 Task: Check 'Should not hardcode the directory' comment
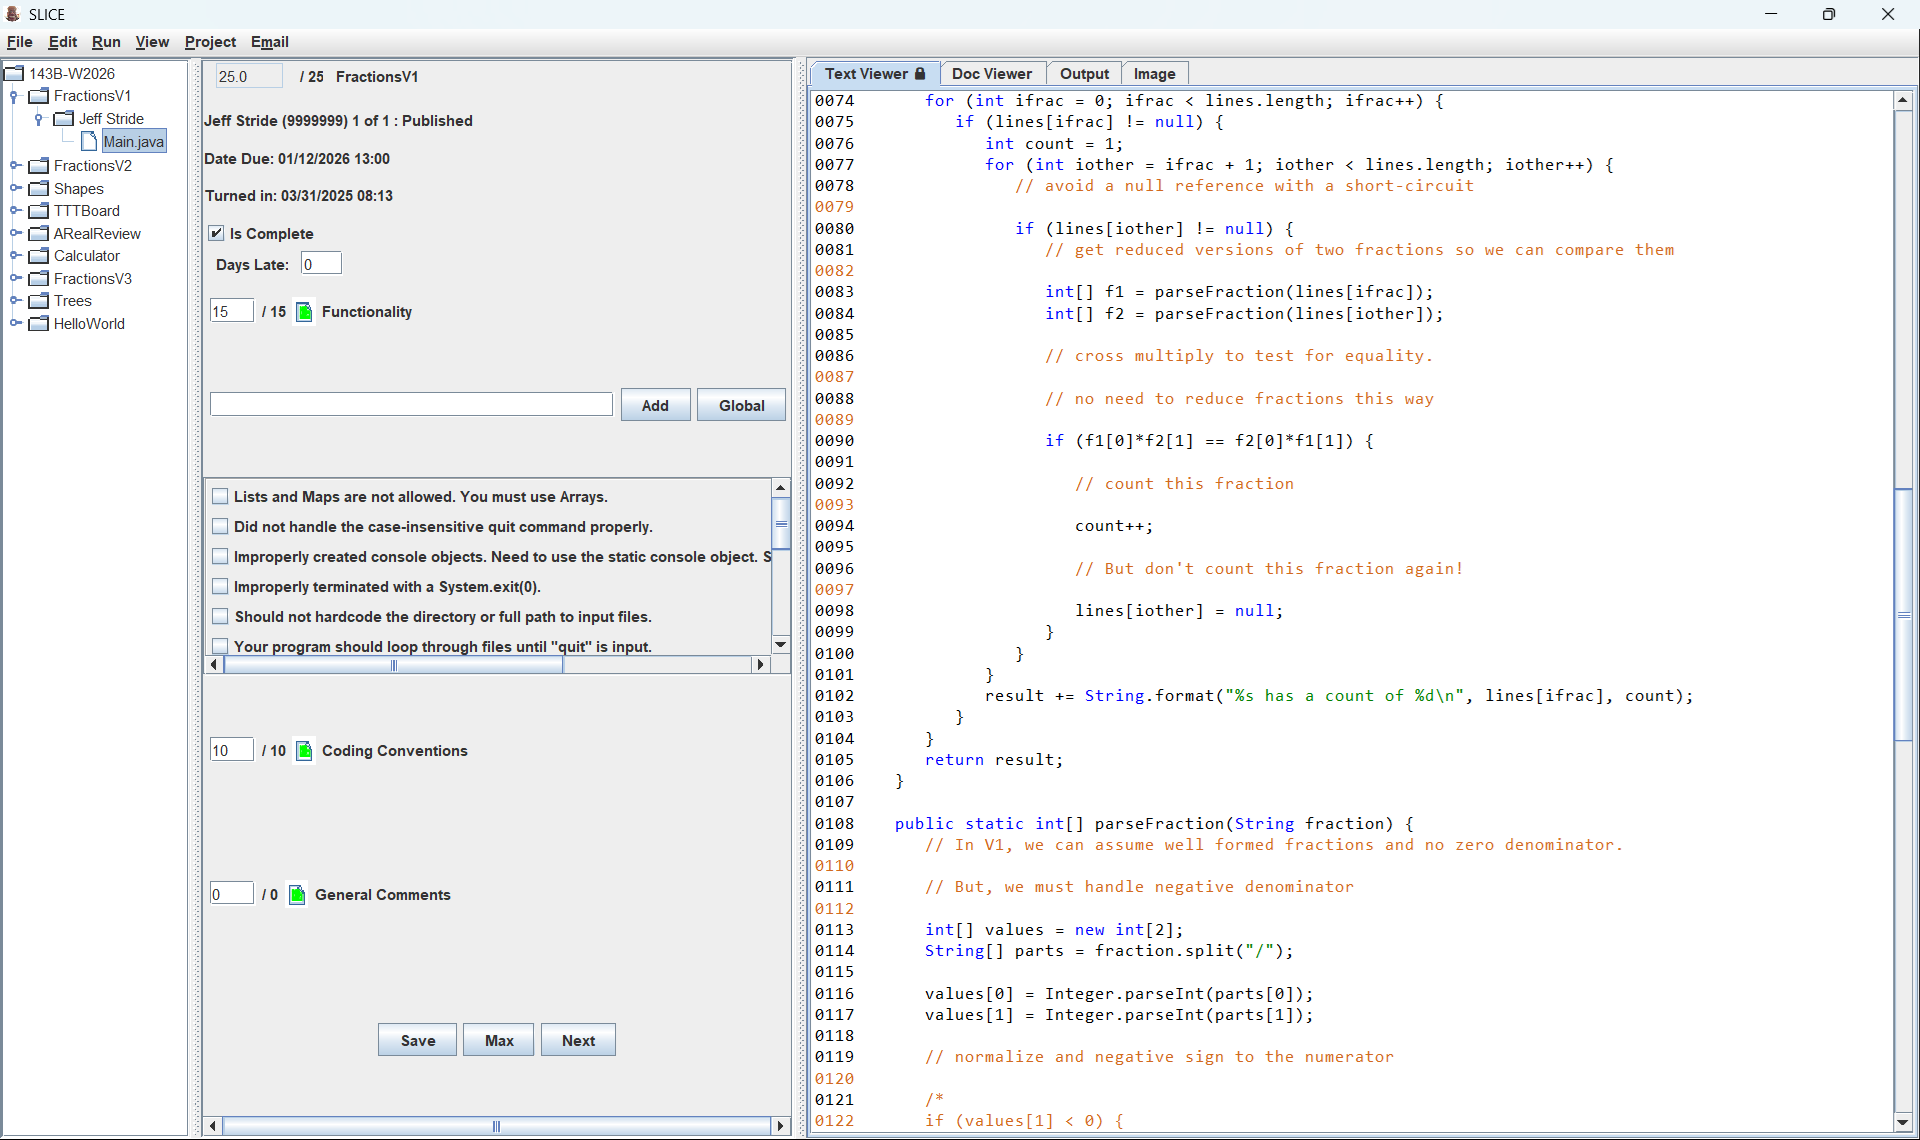coord(220,616)
